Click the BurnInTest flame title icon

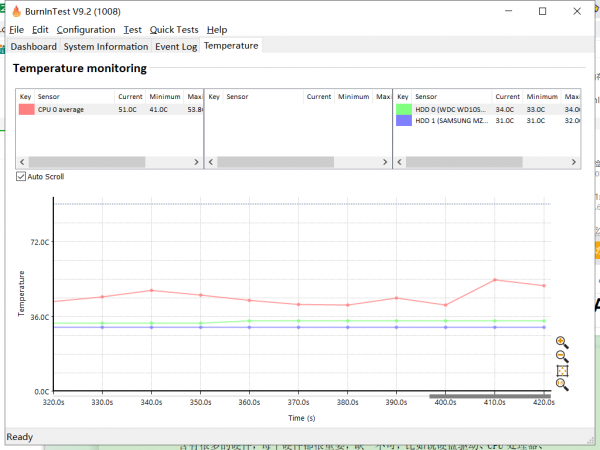click(x=16, y=11)
